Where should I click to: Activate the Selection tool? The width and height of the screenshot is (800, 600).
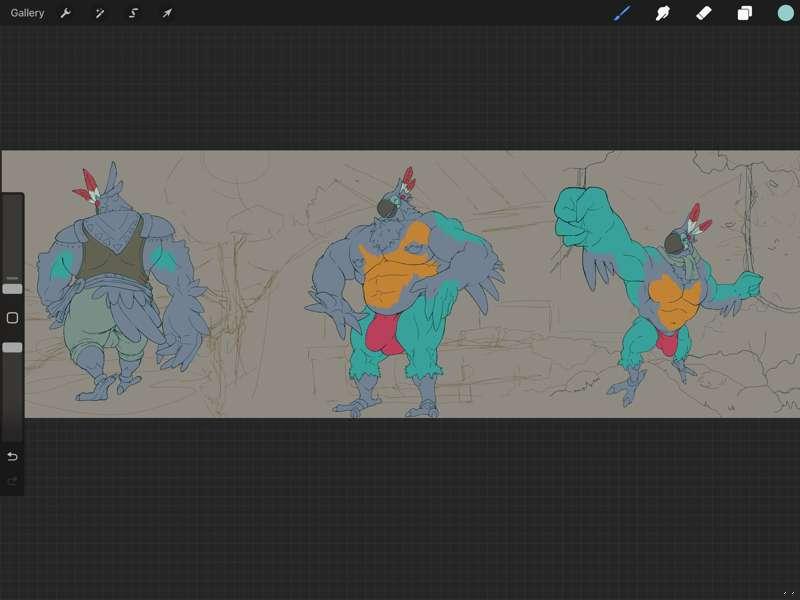click(x=133, y=13)
